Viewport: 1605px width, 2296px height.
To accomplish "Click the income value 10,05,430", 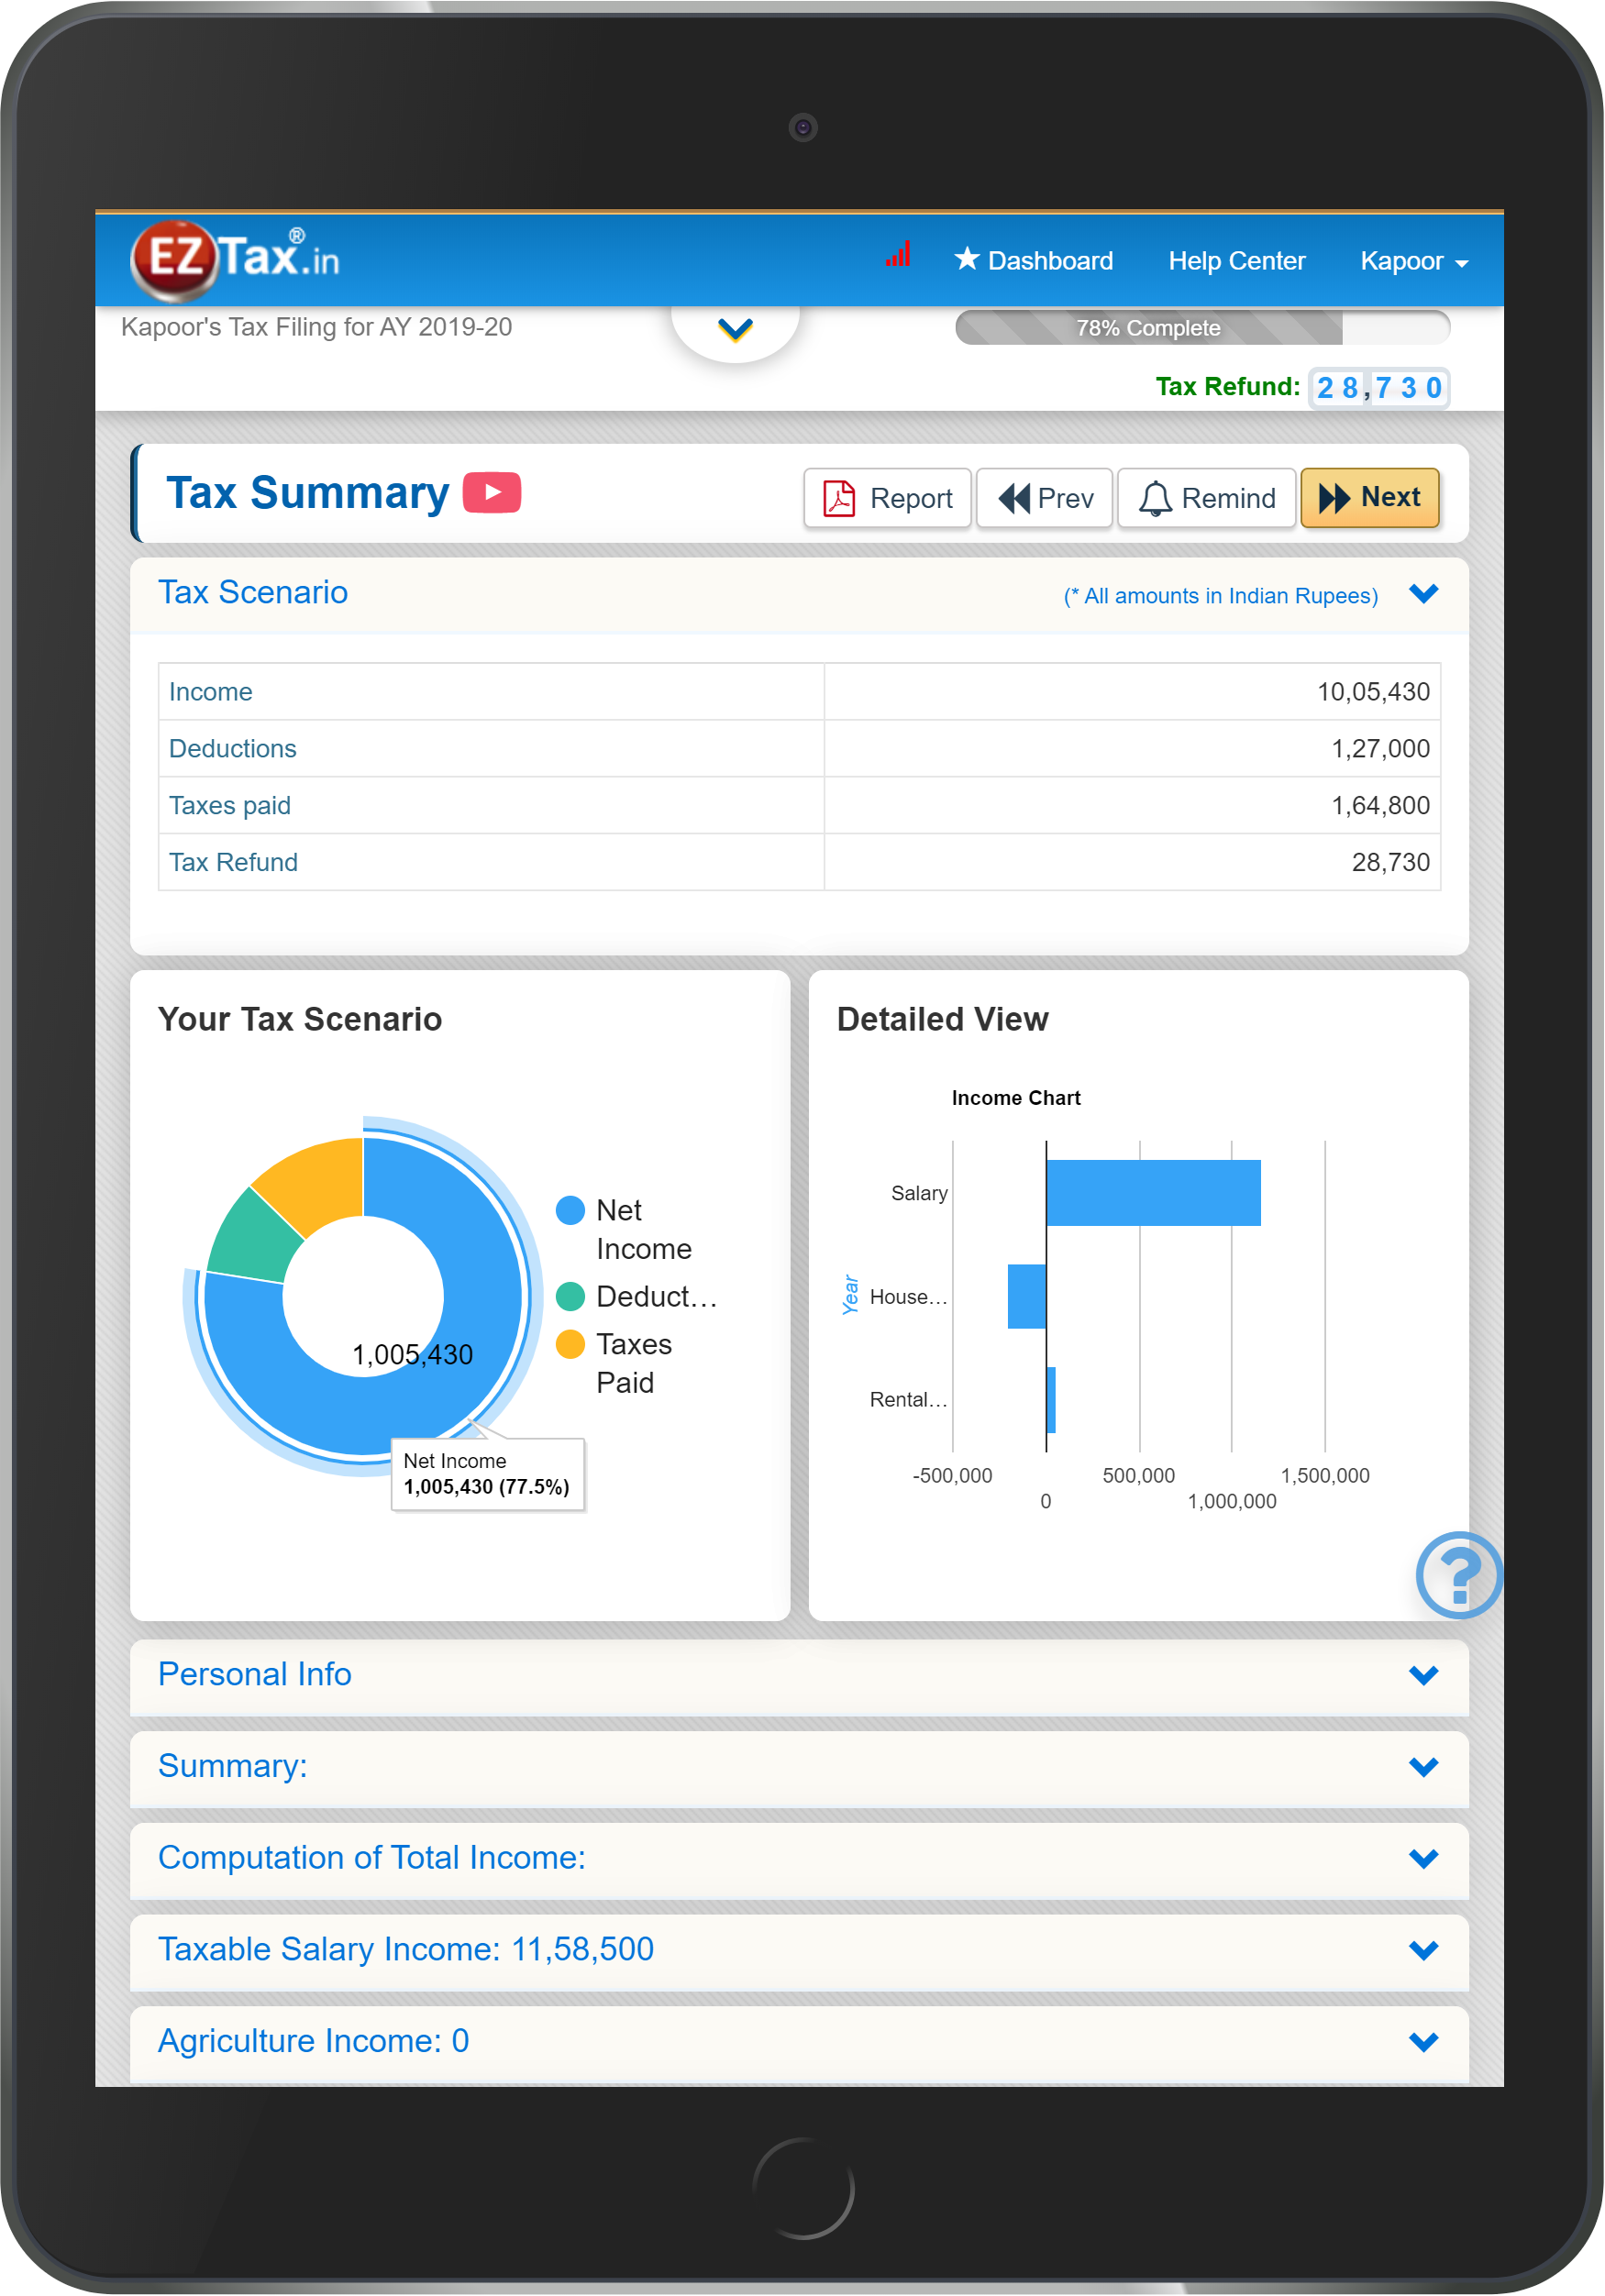I will click(x=1374, y=692).
